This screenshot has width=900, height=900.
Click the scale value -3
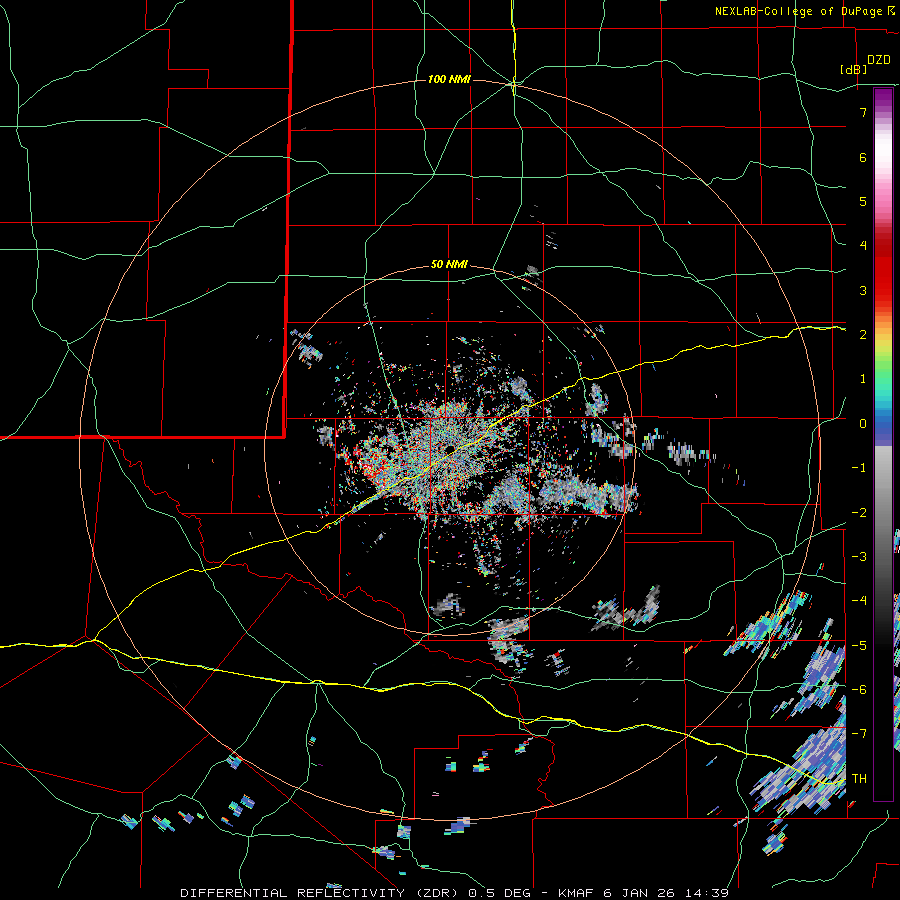(859, 557)
